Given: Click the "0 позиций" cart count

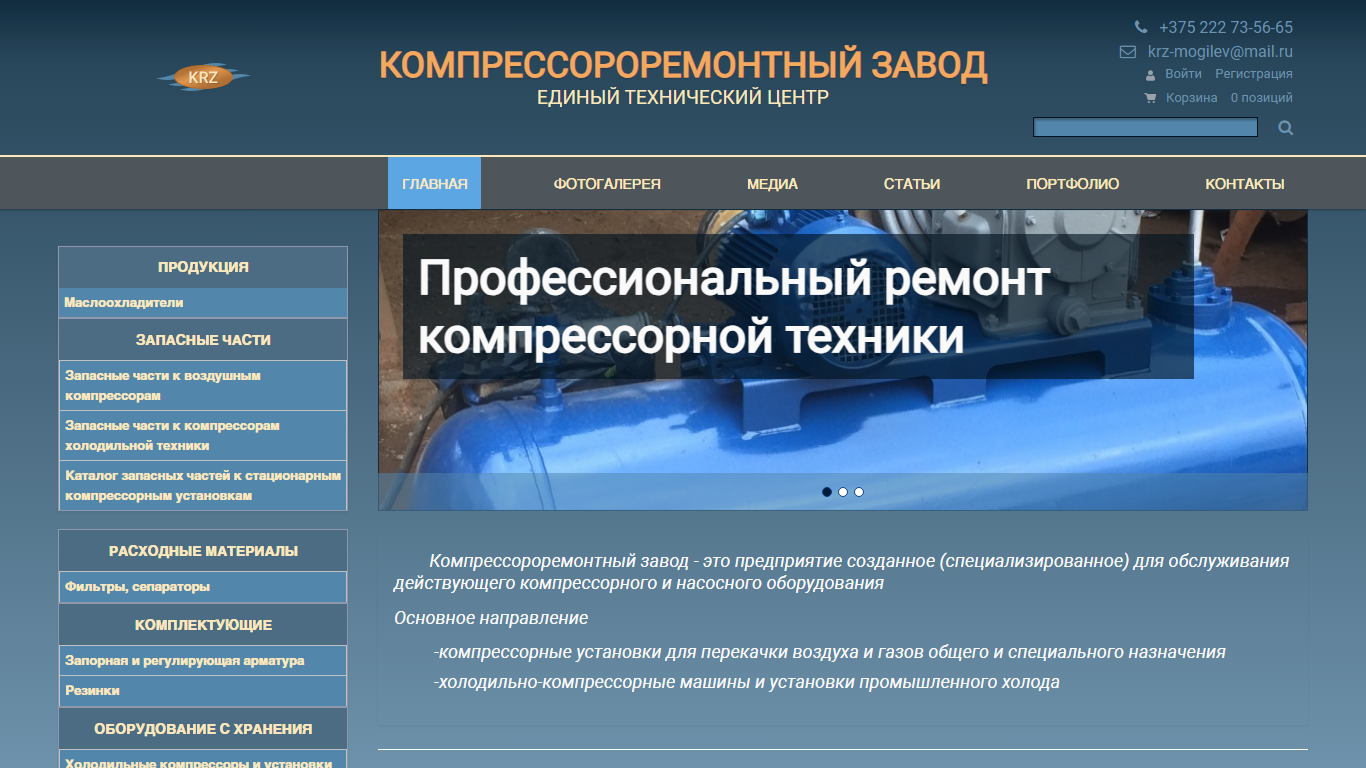Looking at the screenshot, I should tap(1261, 98).
